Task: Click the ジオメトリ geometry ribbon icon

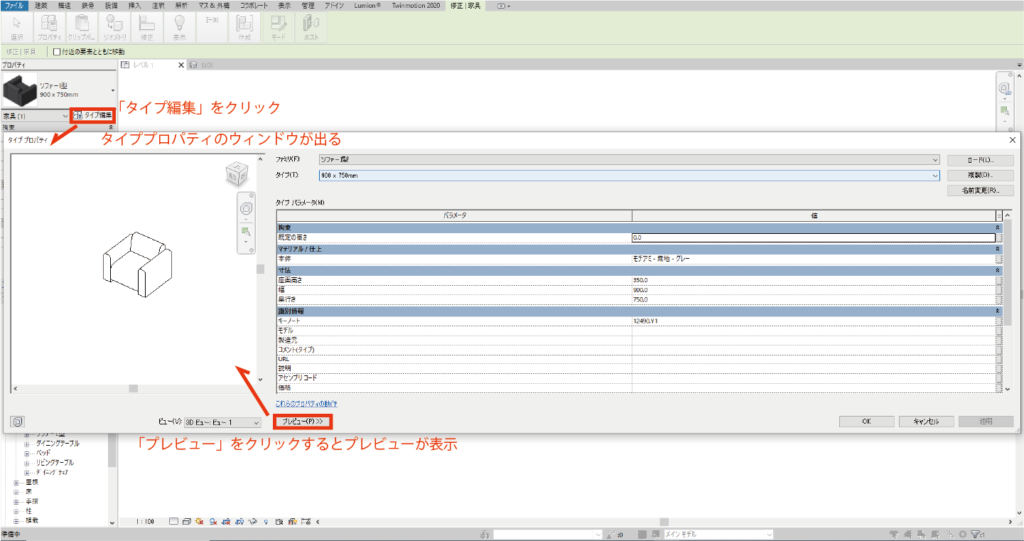Action: (114, 26)
